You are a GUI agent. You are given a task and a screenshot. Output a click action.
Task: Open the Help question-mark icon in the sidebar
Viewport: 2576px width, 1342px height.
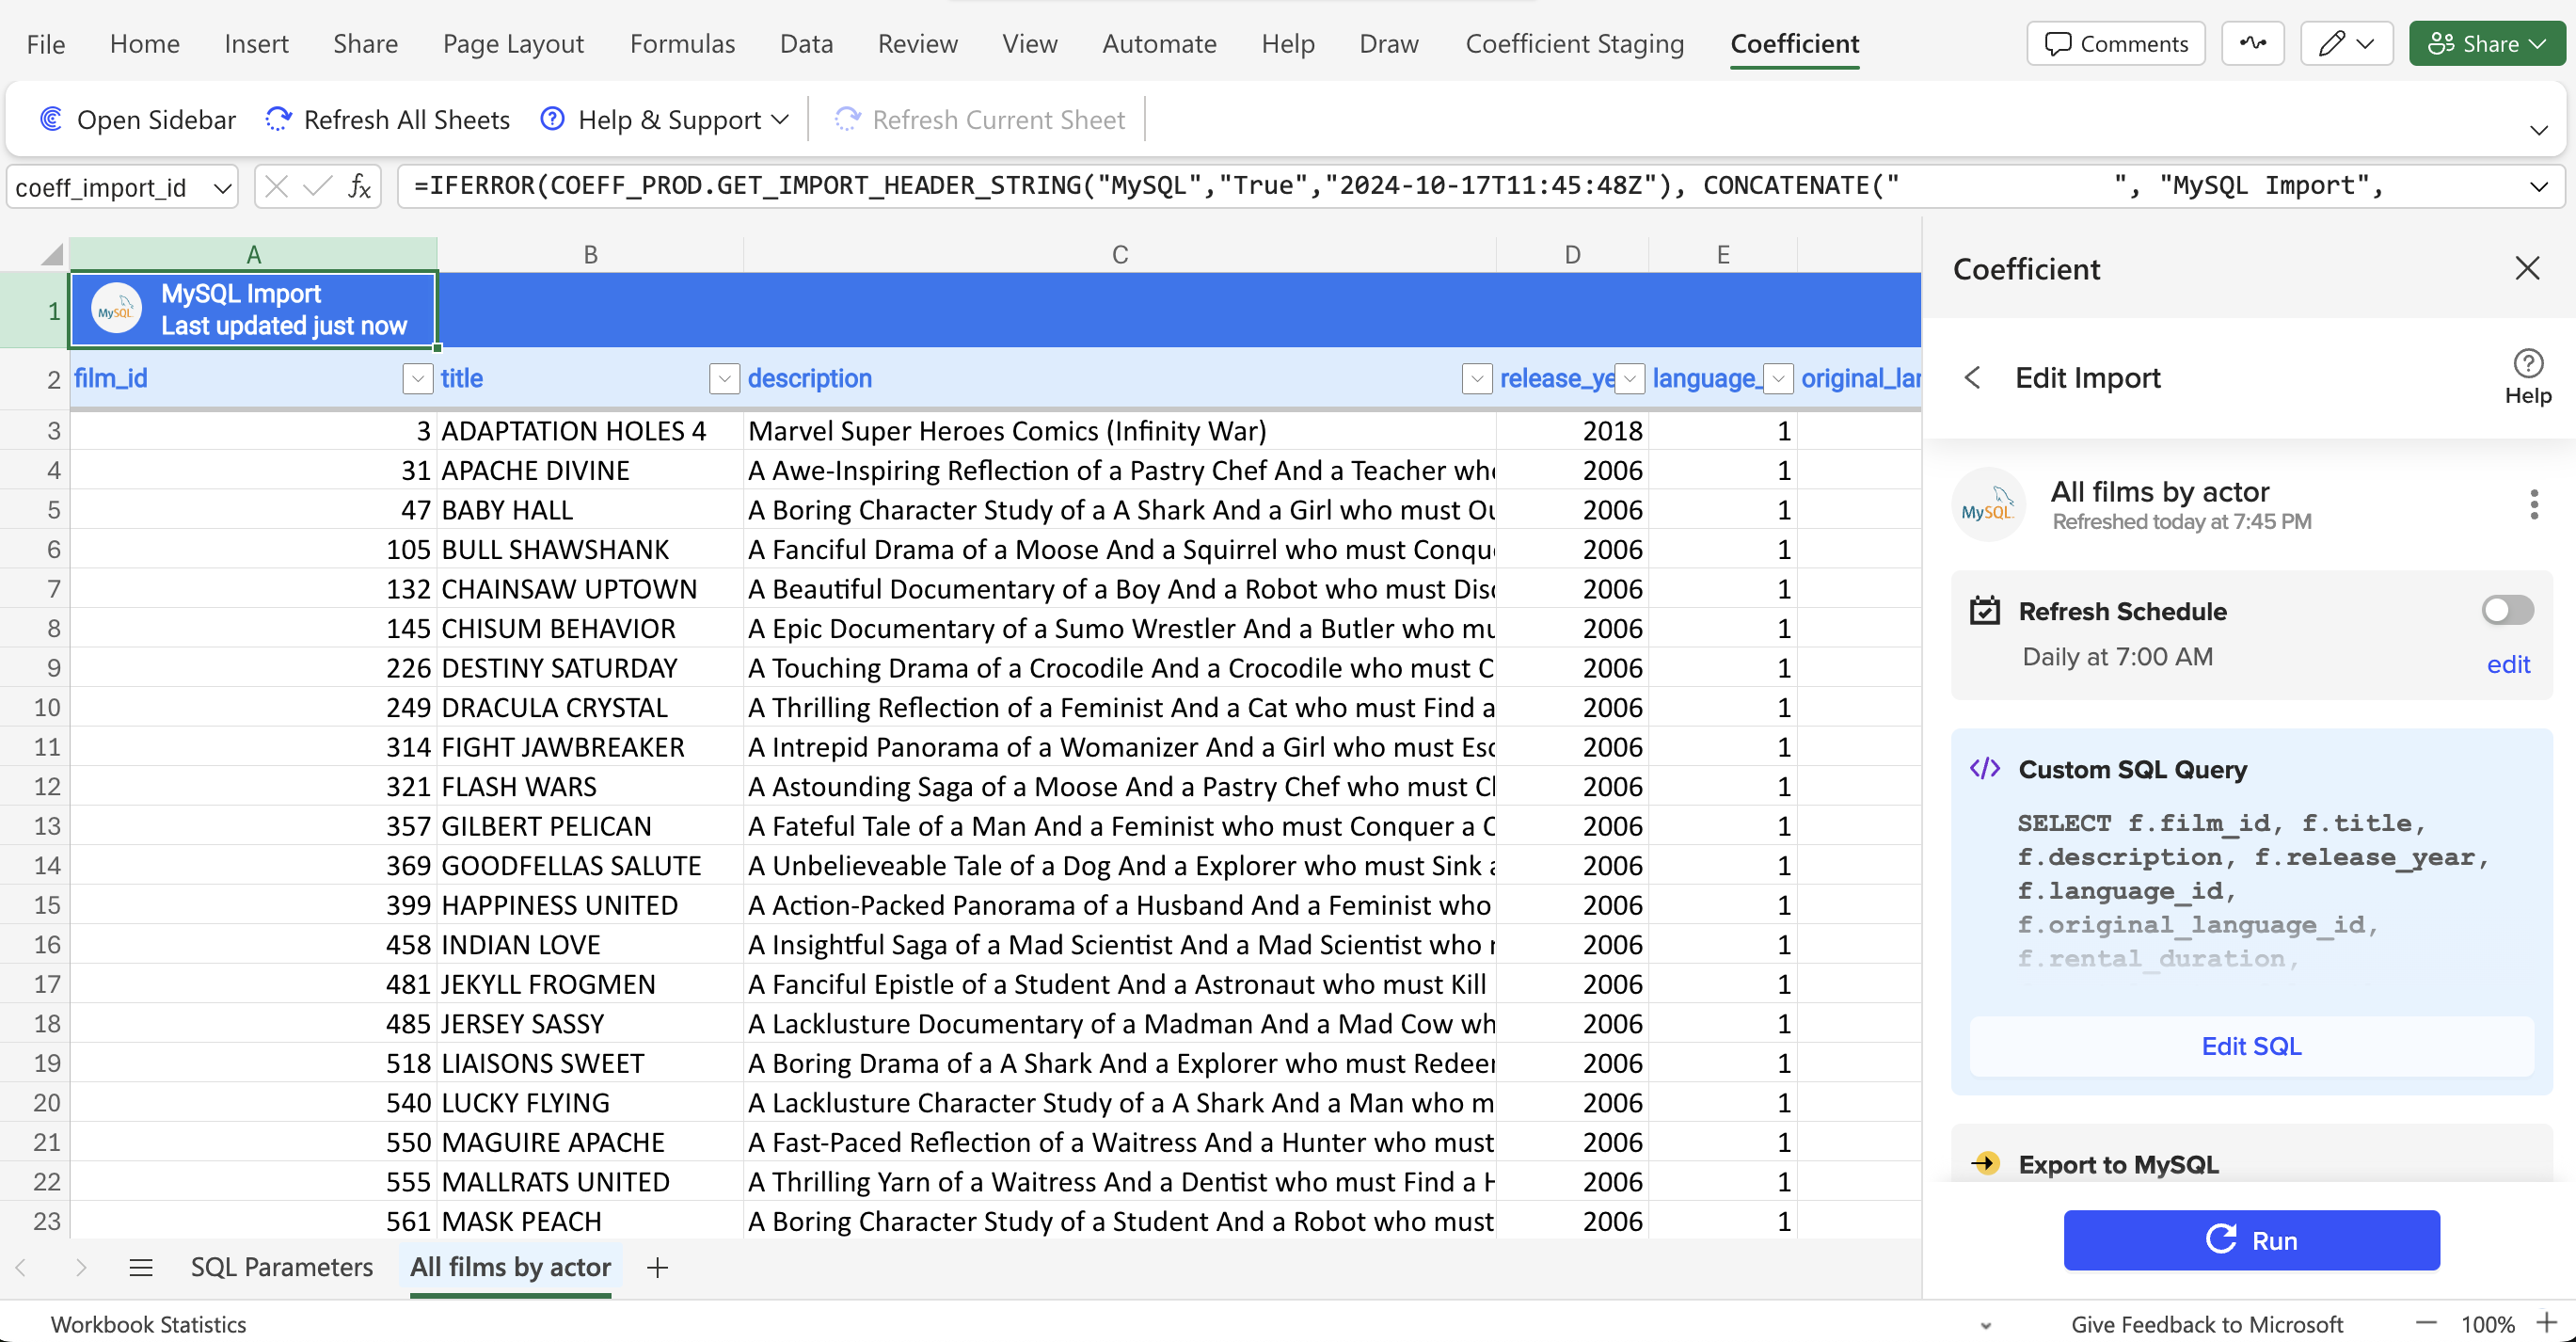tap(2527, 364)
